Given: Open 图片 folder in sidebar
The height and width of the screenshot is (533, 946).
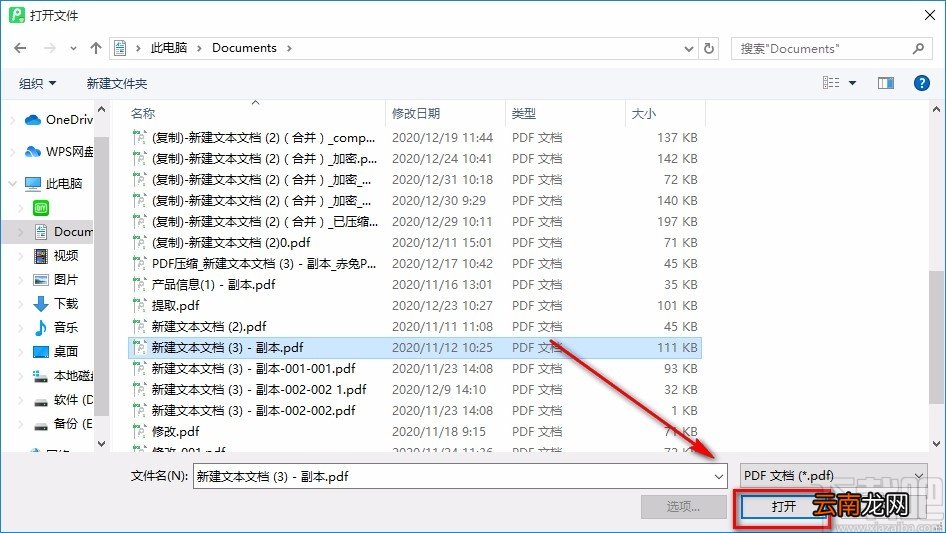Looking at the screenshot, I should [x=56, y=279].
